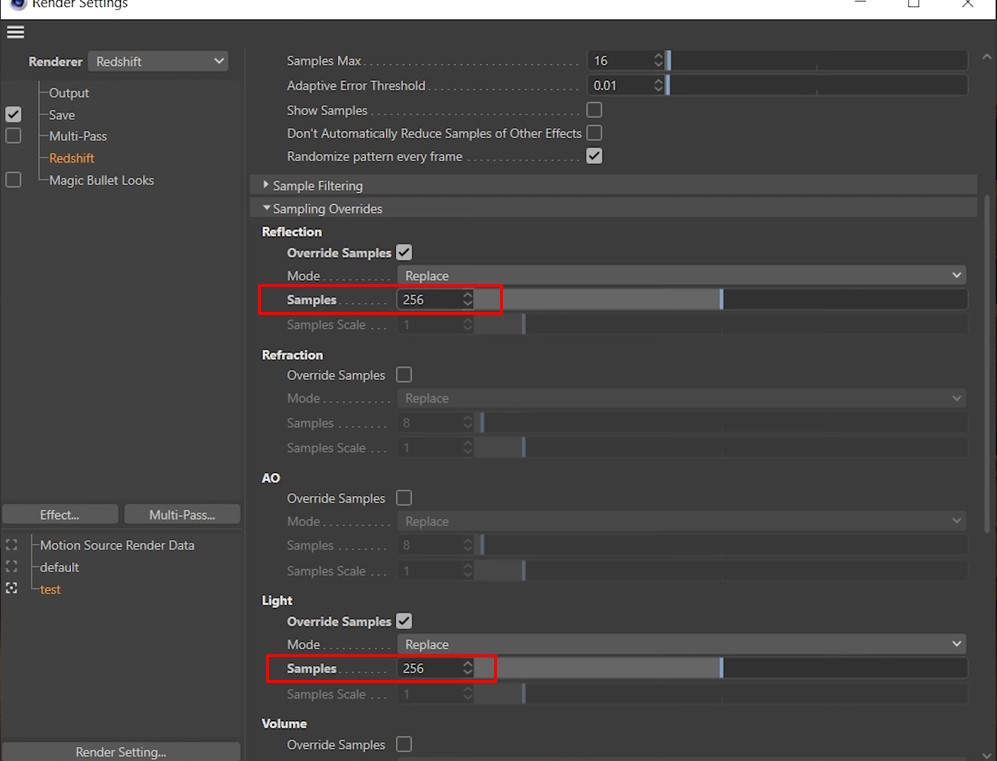Select Magic Bullet Looks settings item
This screenshot has width=997, height=761.
(x=101, y=180)
